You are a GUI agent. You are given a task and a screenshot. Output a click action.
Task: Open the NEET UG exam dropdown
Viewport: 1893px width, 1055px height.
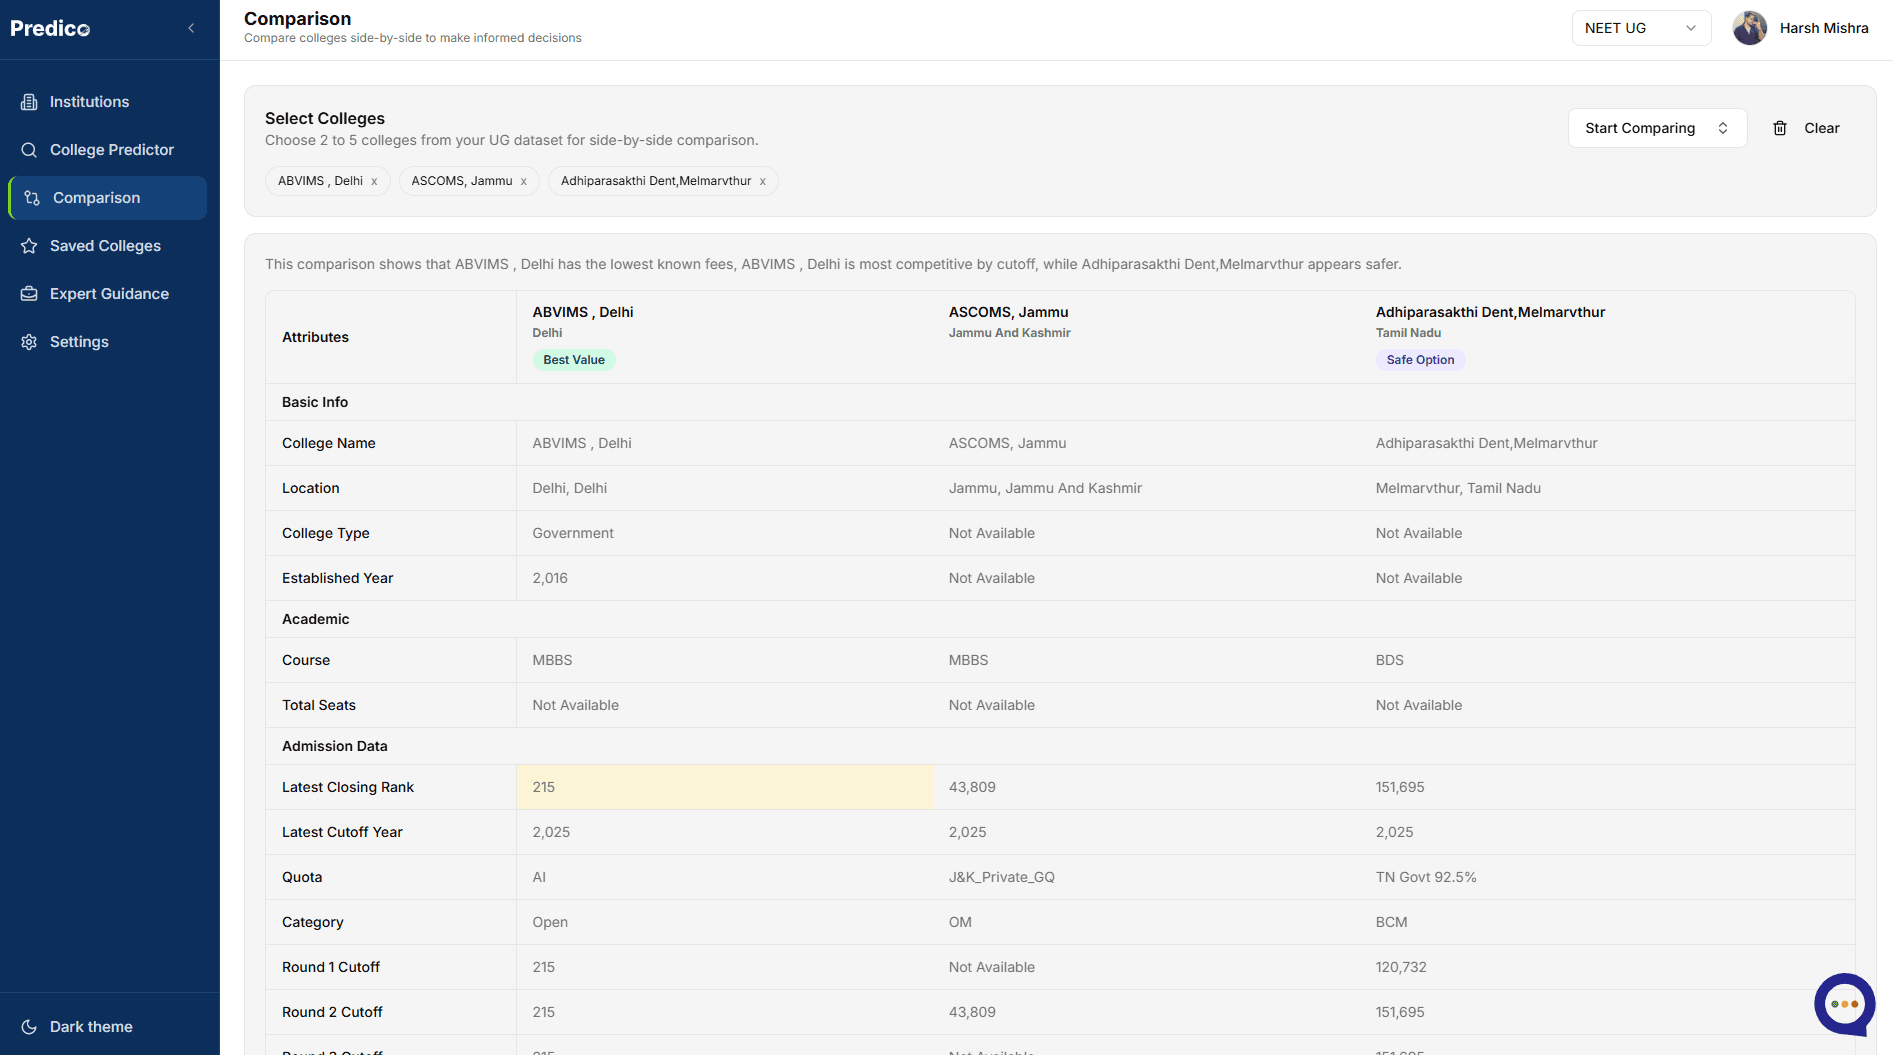pyautogui.click(x=1641, y=28)
